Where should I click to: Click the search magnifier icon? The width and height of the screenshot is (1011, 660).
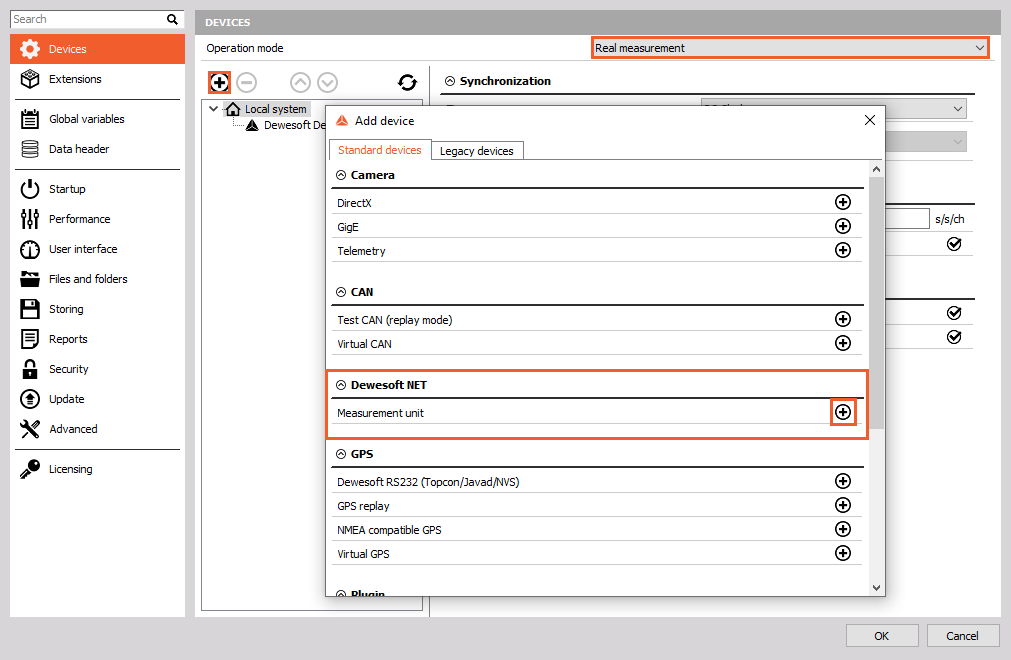pos(172,19)
